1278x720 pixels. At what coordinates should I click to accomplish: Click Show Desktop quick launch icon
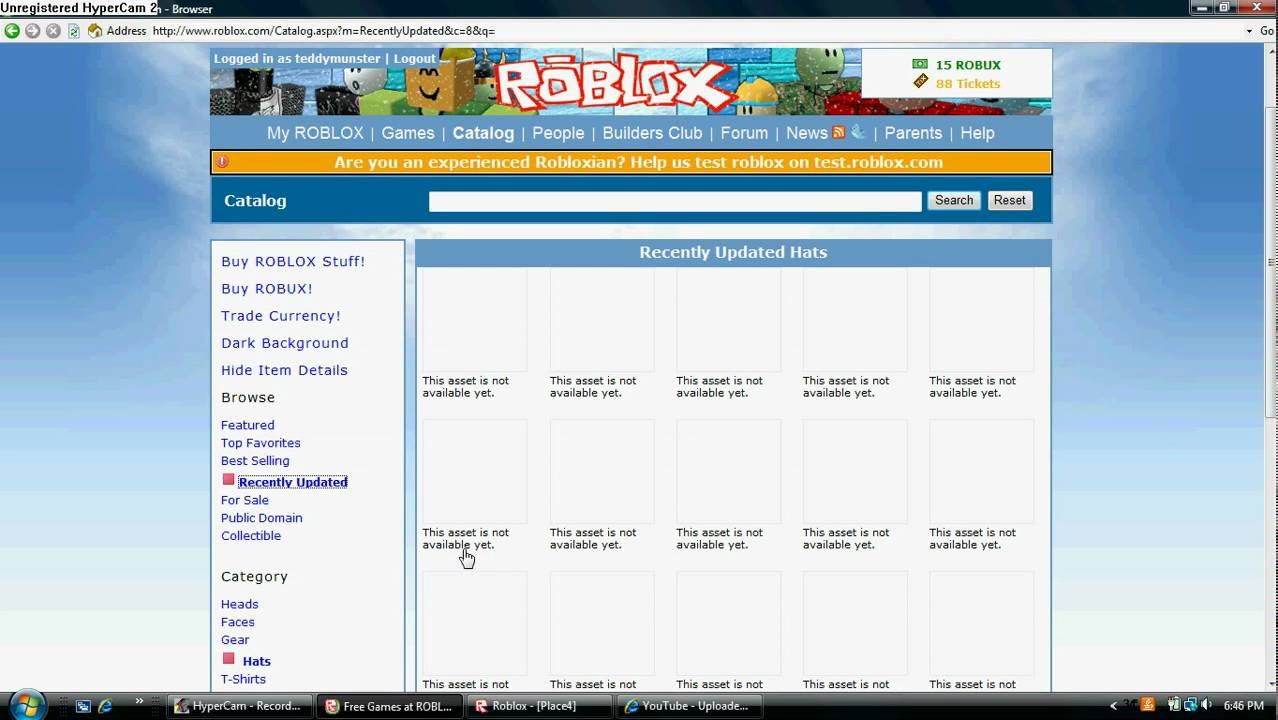pos(84,706)
